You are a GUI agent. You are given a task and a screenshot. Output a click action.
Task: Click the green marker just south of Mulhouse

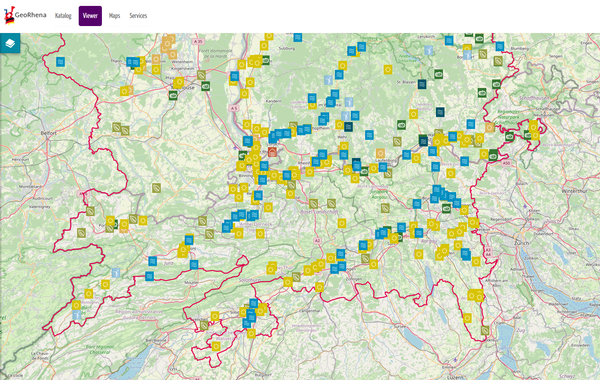click(x=173, y=95)
